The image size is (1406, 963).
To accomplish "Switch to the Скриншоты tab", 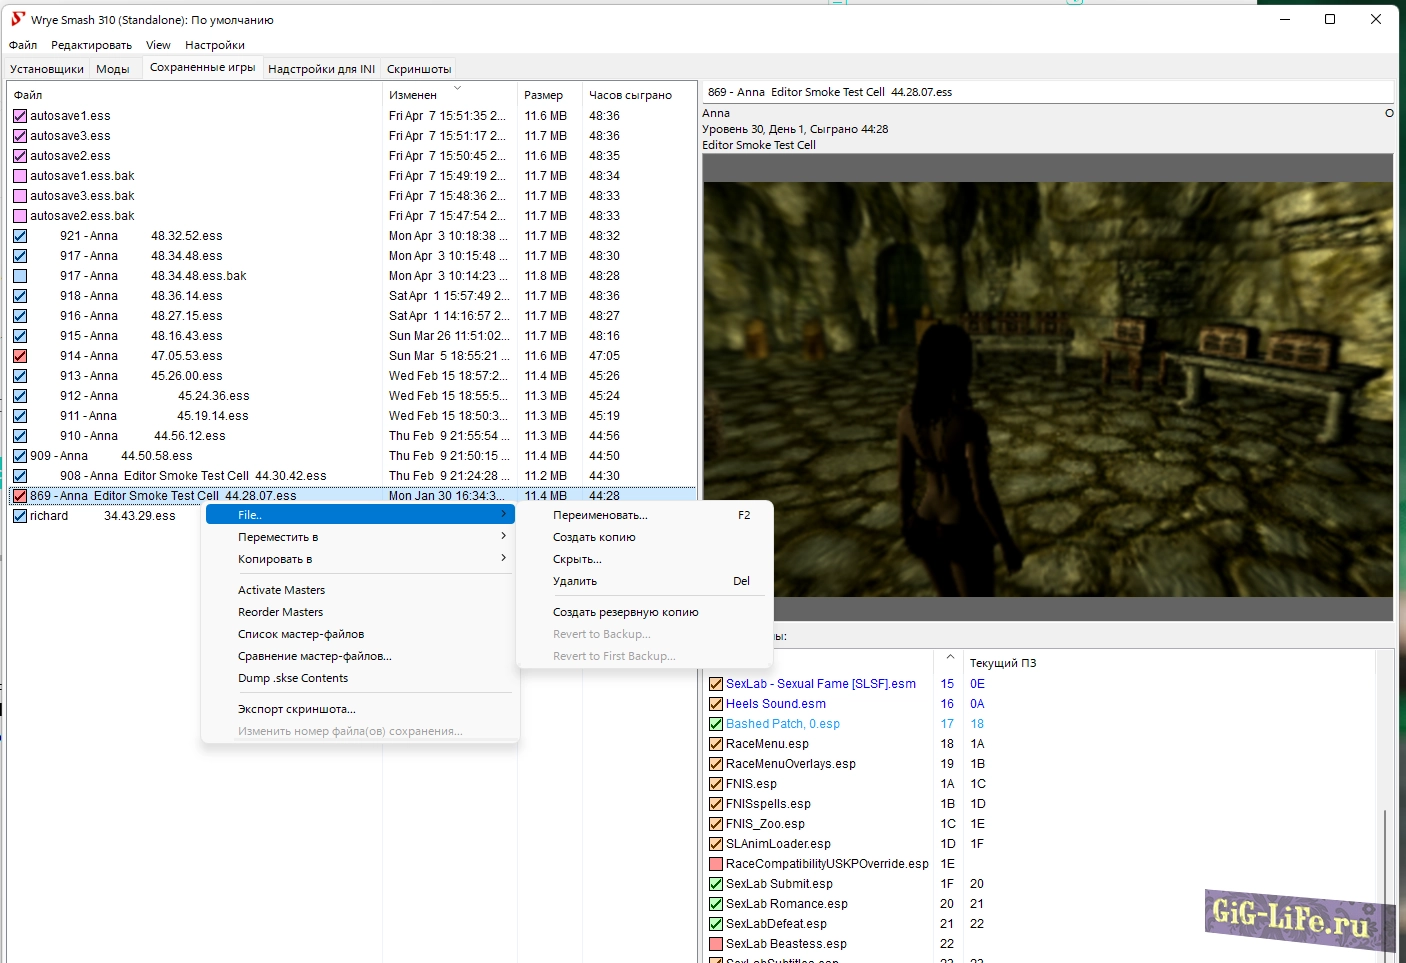I will pos(419,69).
